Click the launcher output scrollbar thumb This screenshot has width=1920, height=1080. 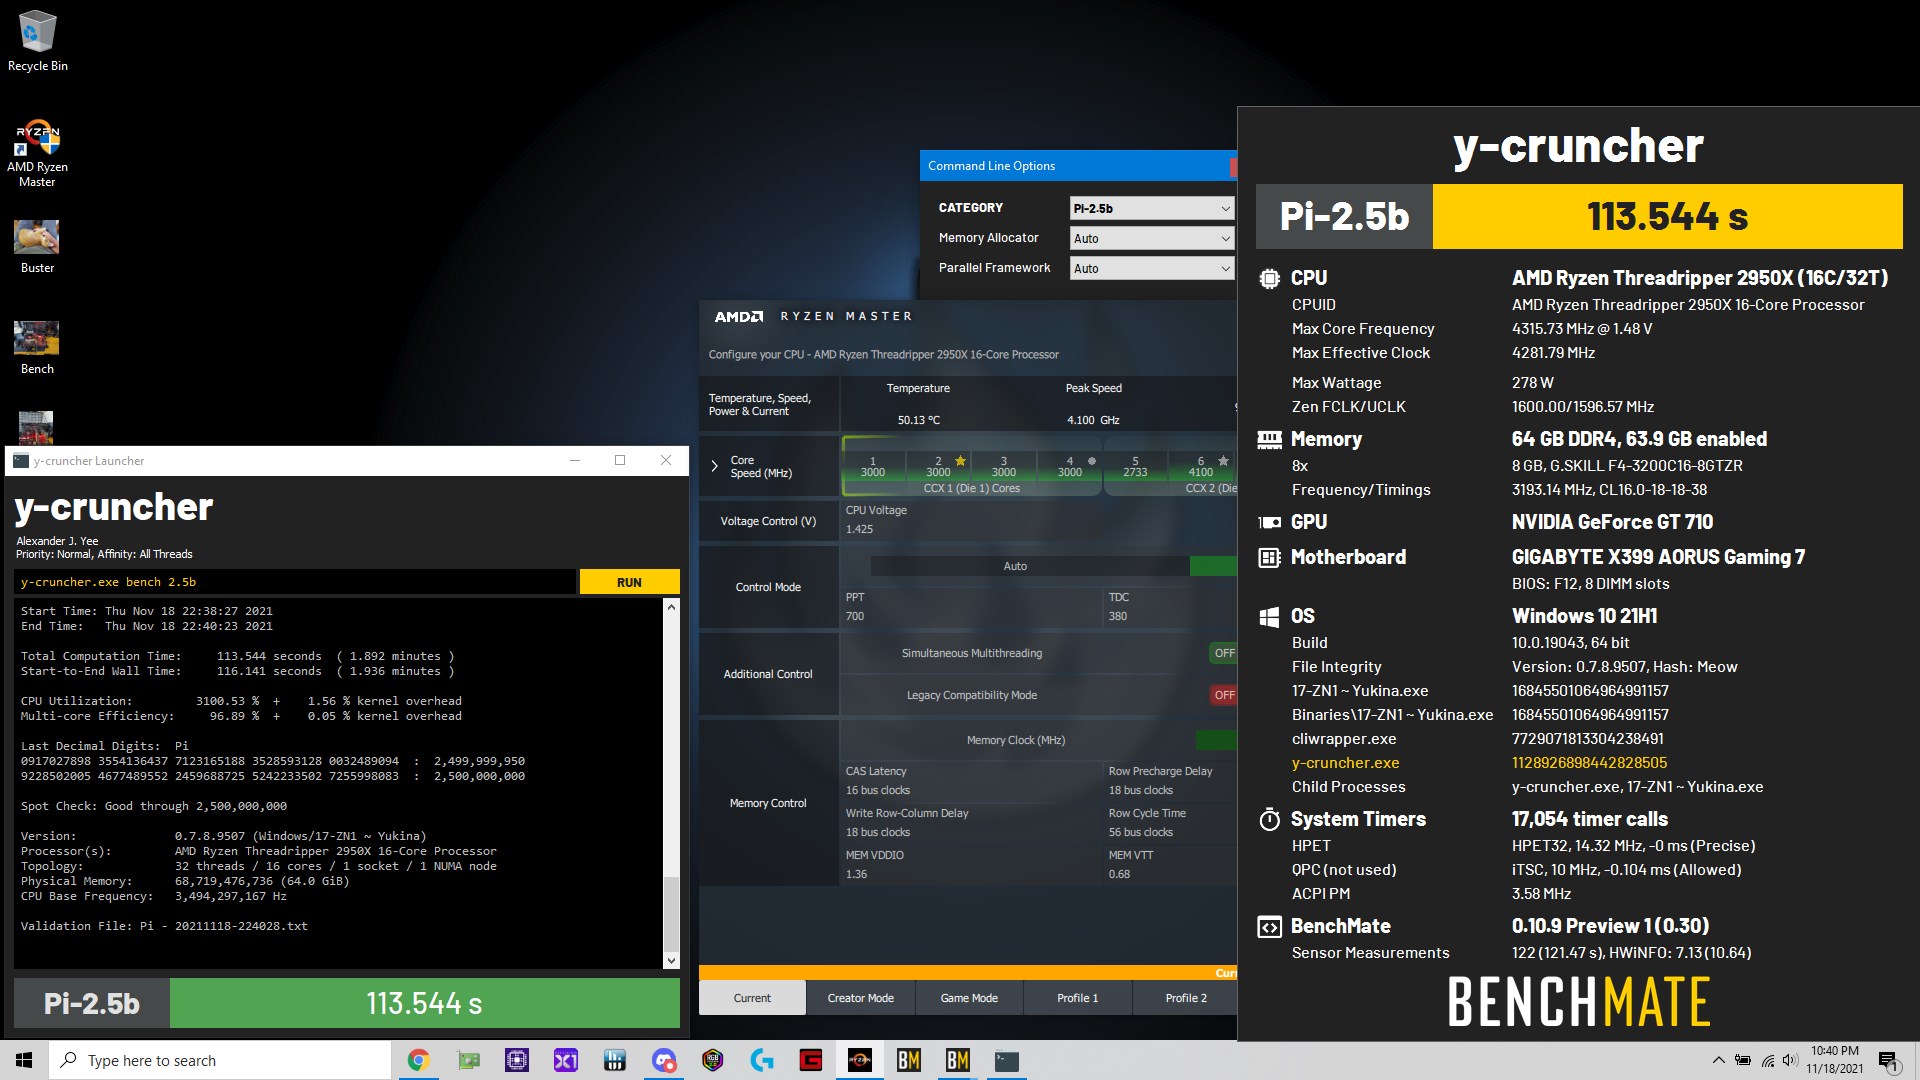(671, 913)
